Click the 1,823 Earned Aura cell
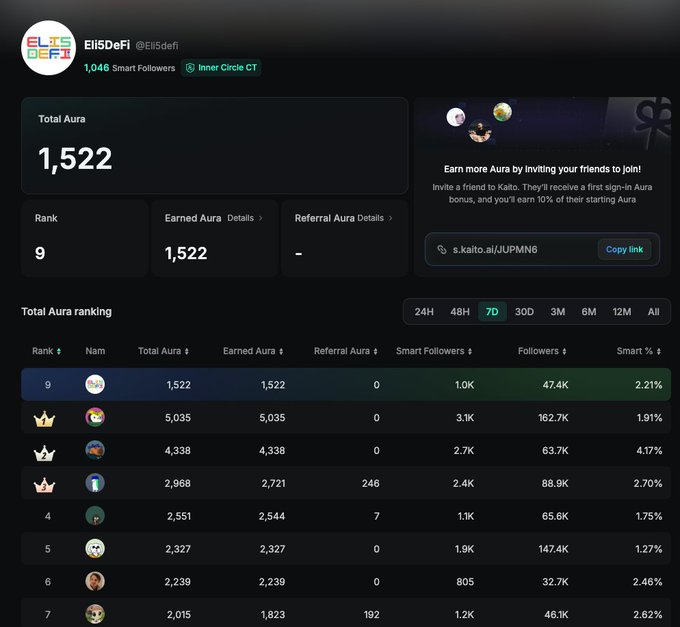 click(x=273, y=614)
